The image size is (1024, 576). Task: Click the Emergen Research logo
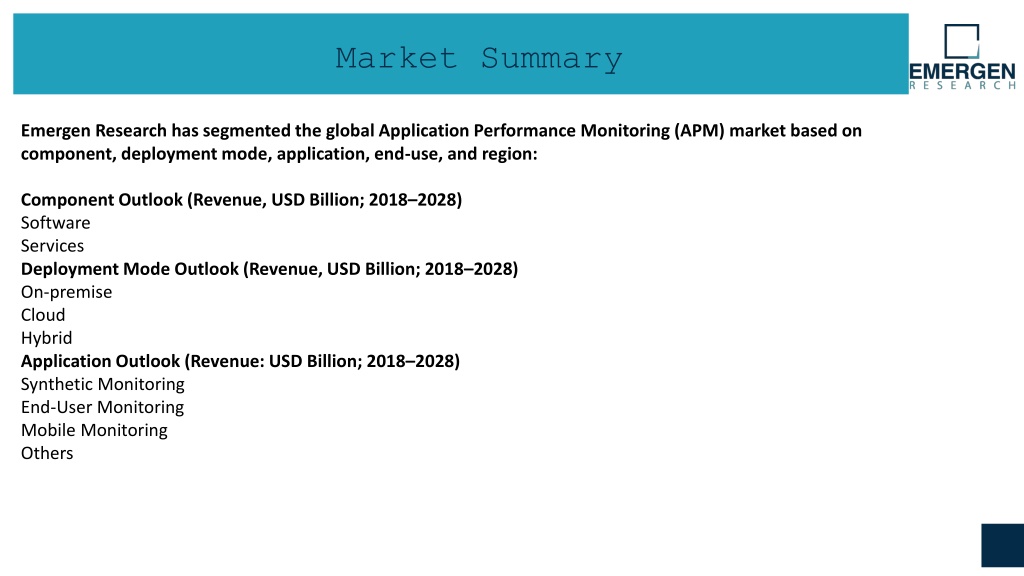(x=962, y=57)
